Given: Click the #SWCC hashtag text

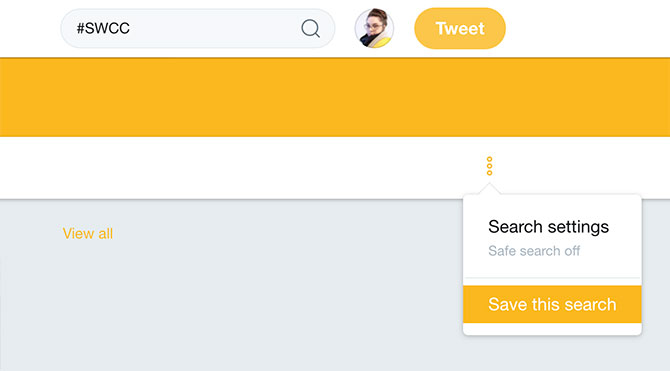Looking at the screenshot, I should [103, 28].
